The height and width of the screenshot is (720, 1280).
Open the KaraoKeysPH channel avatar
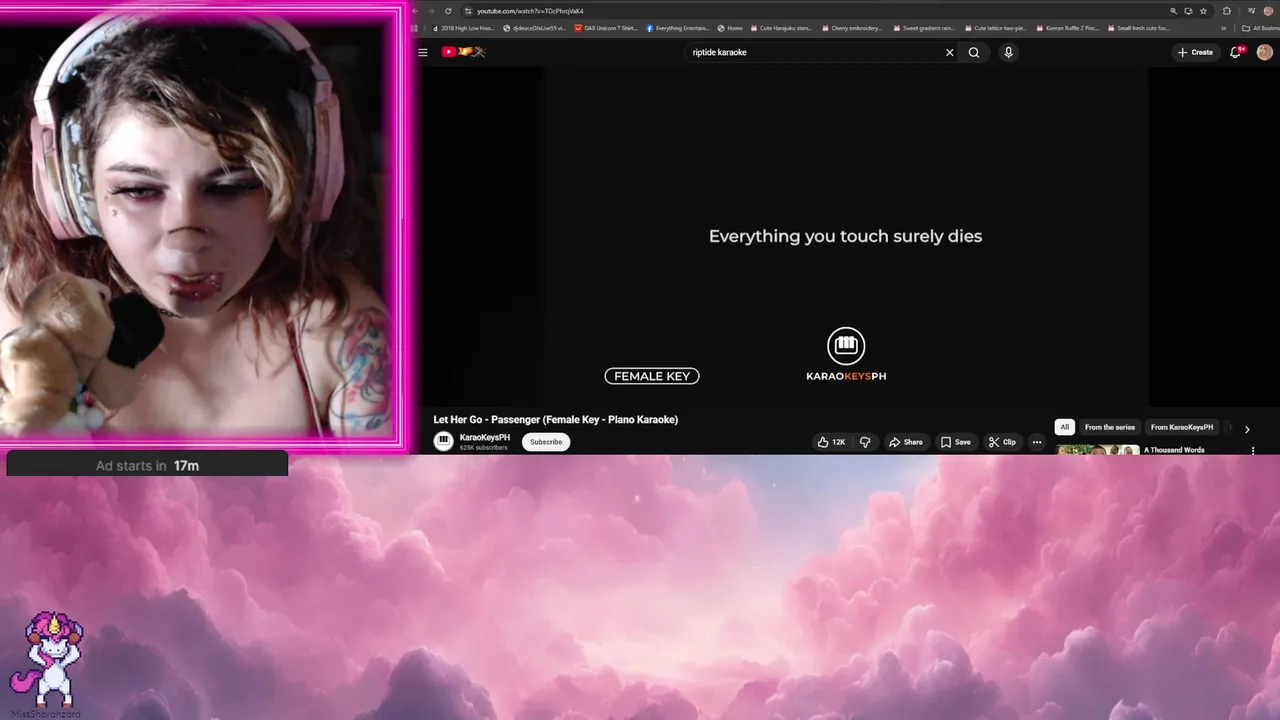pos(443,441)
